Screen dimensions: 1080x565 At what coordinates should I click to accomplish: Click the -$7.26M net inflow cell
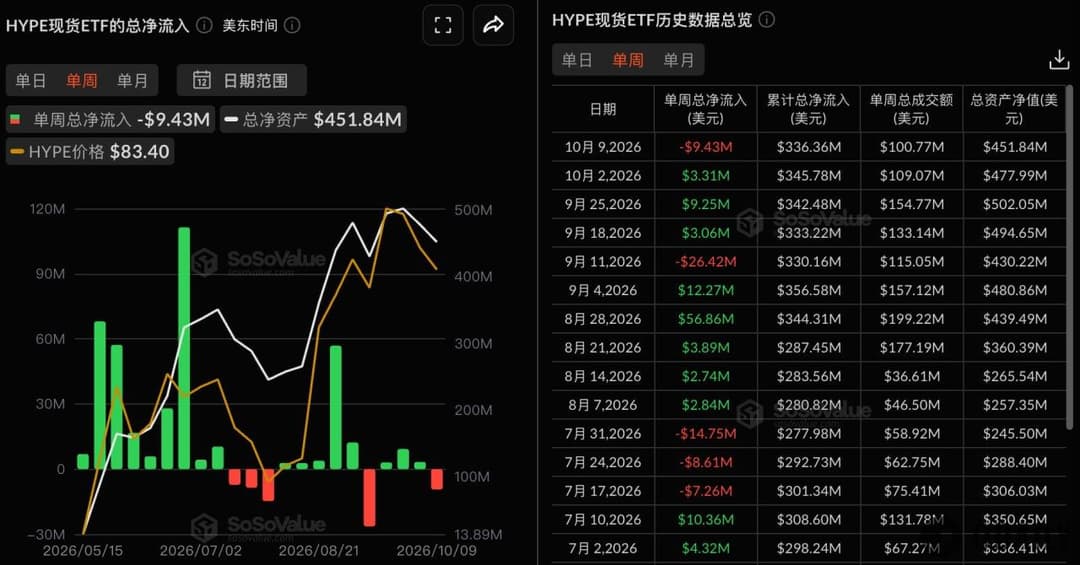pyautogui.click(x=705, y=491)
